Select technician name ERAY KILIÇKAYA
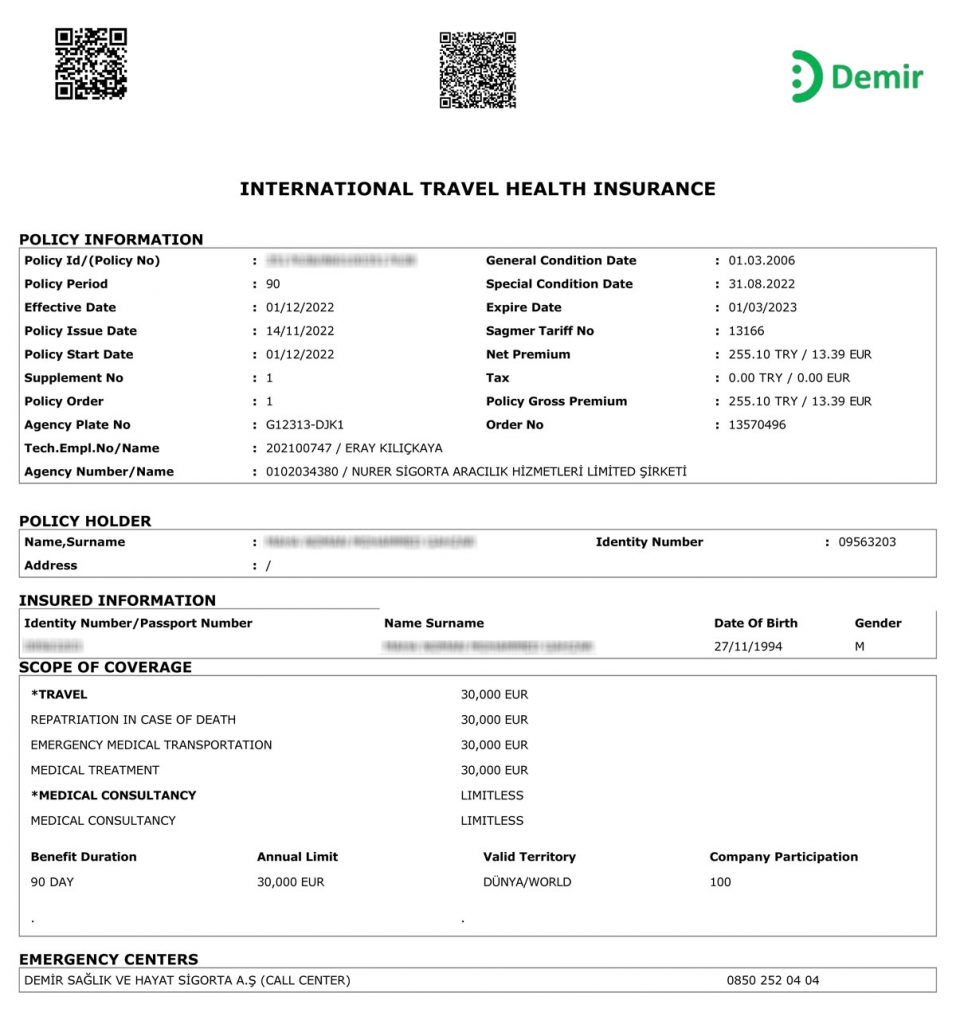956x1024 pixels. click(394, 449)
